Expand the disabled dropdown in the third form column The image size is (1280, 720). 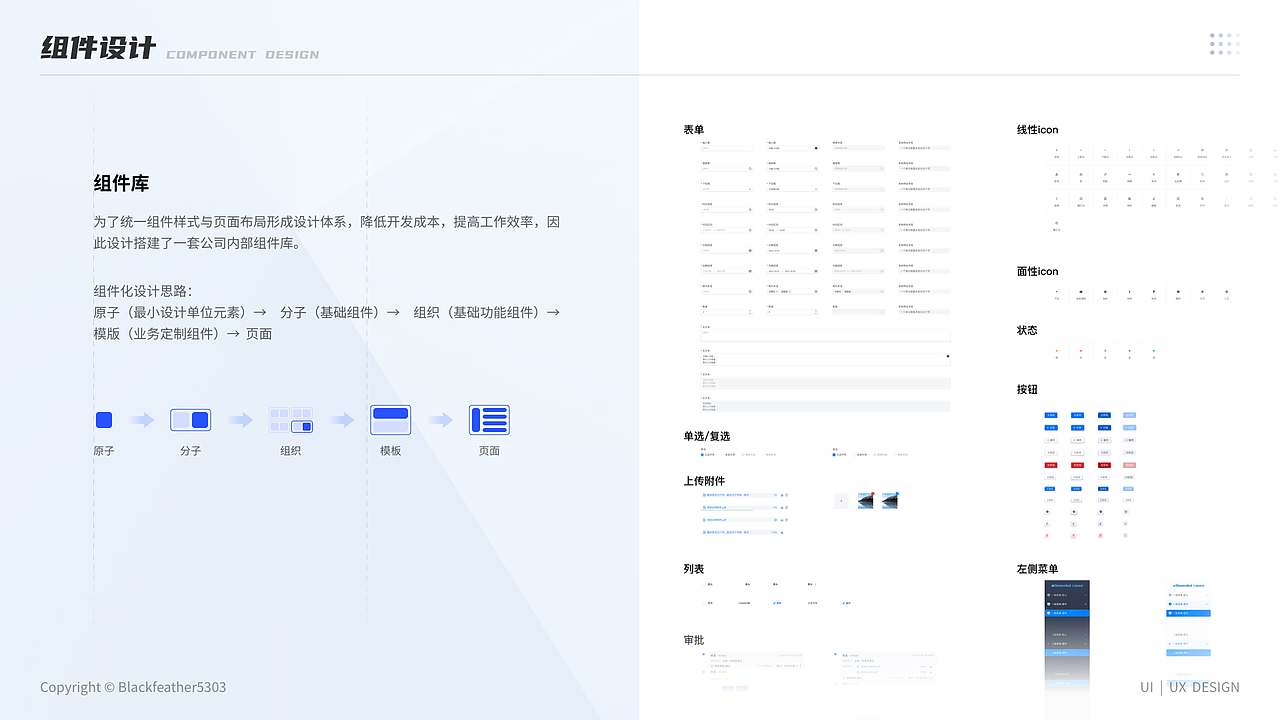coord(859,187)
